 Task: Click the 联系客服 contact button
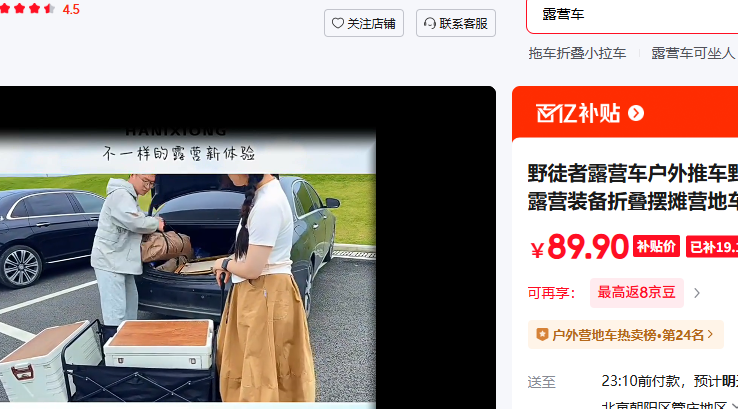(x=456, y=23)
